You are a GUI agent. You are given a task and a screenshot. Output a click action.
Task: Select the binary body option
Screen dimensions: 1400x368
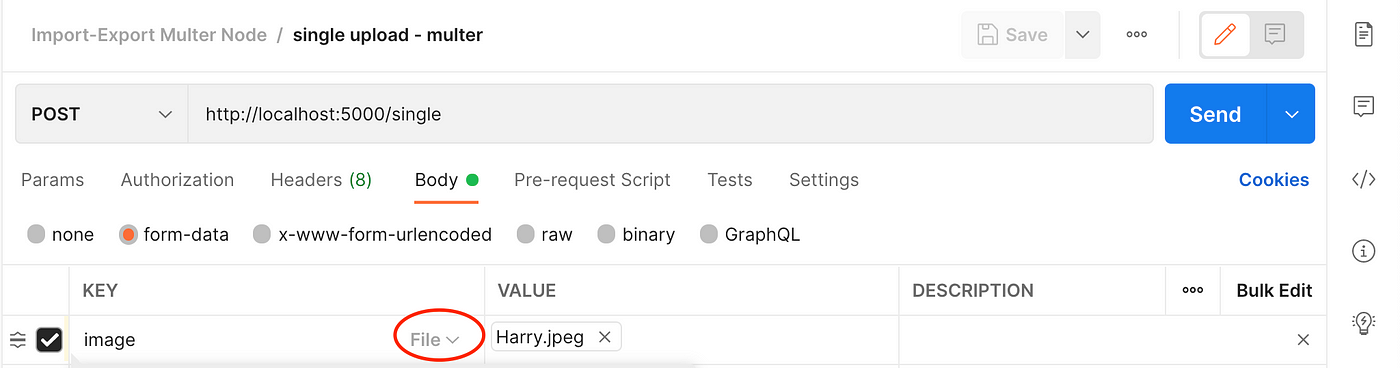[636, 235]
